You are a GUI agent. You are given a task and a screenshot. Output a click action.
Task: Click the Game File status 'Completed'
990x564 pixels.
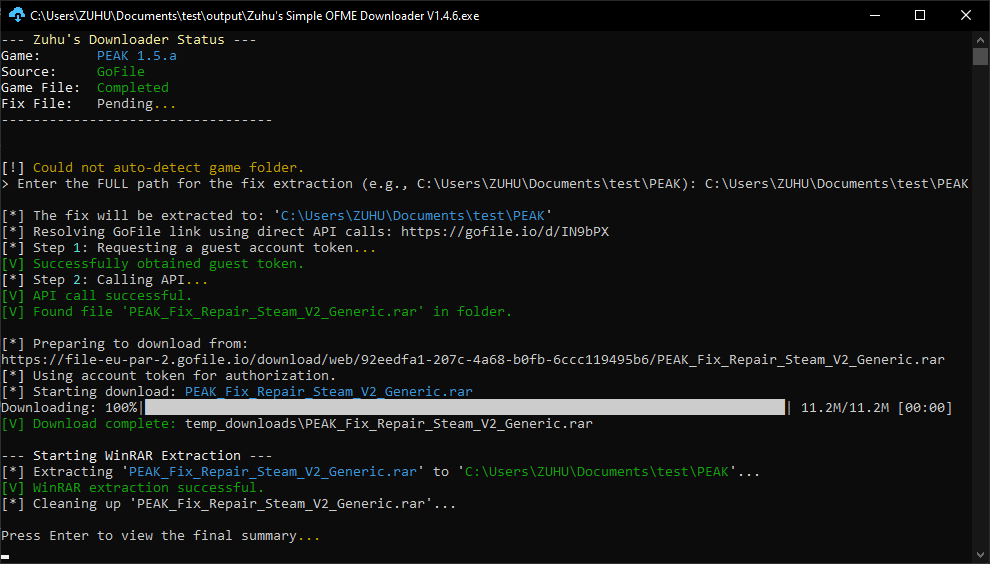(x=133, y=87)
